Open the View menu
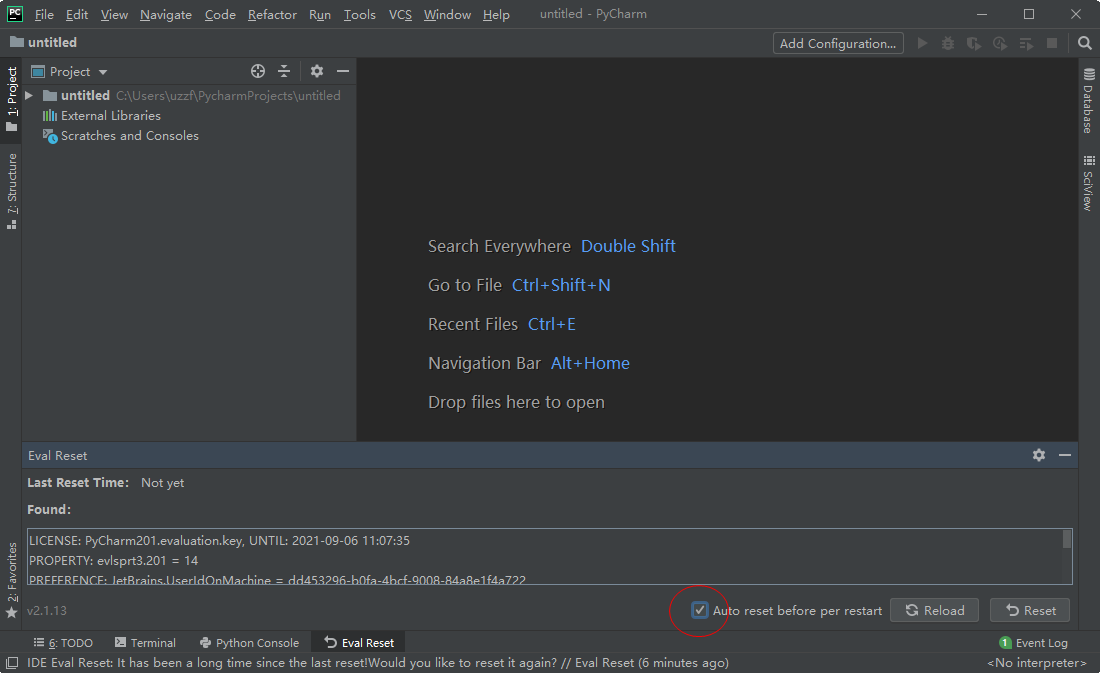Image resolution: width=1100 pixels, height=673 pixels. 114,15
